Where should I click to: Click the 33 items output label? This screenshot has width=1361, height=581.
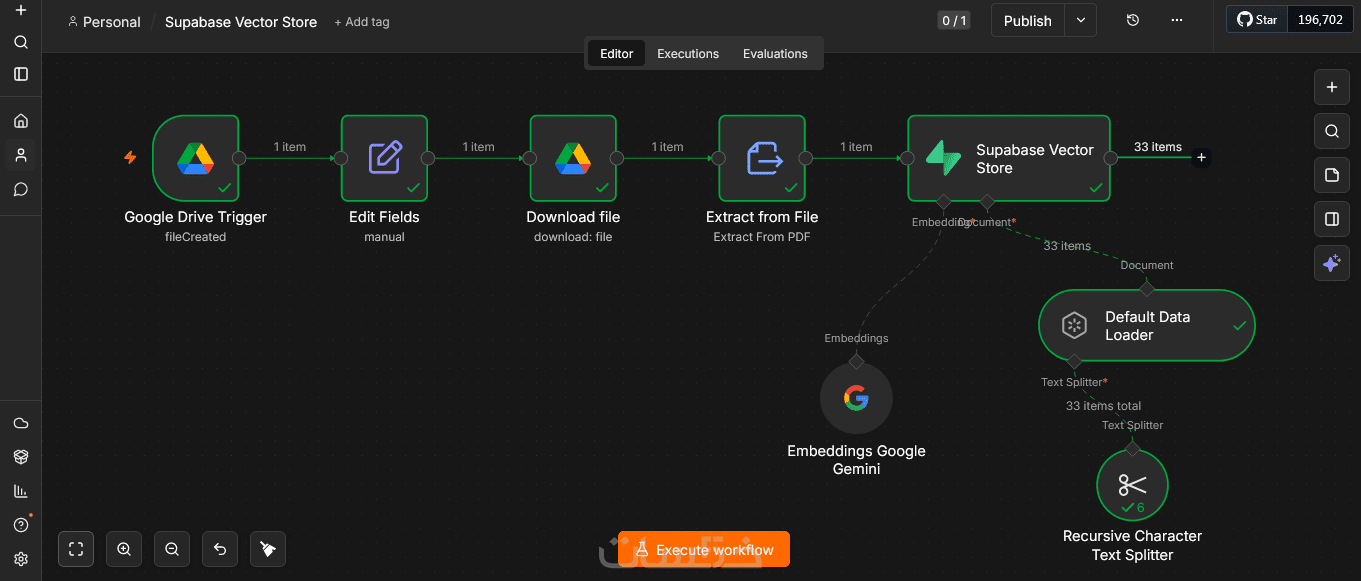[x=1158, y=147]
